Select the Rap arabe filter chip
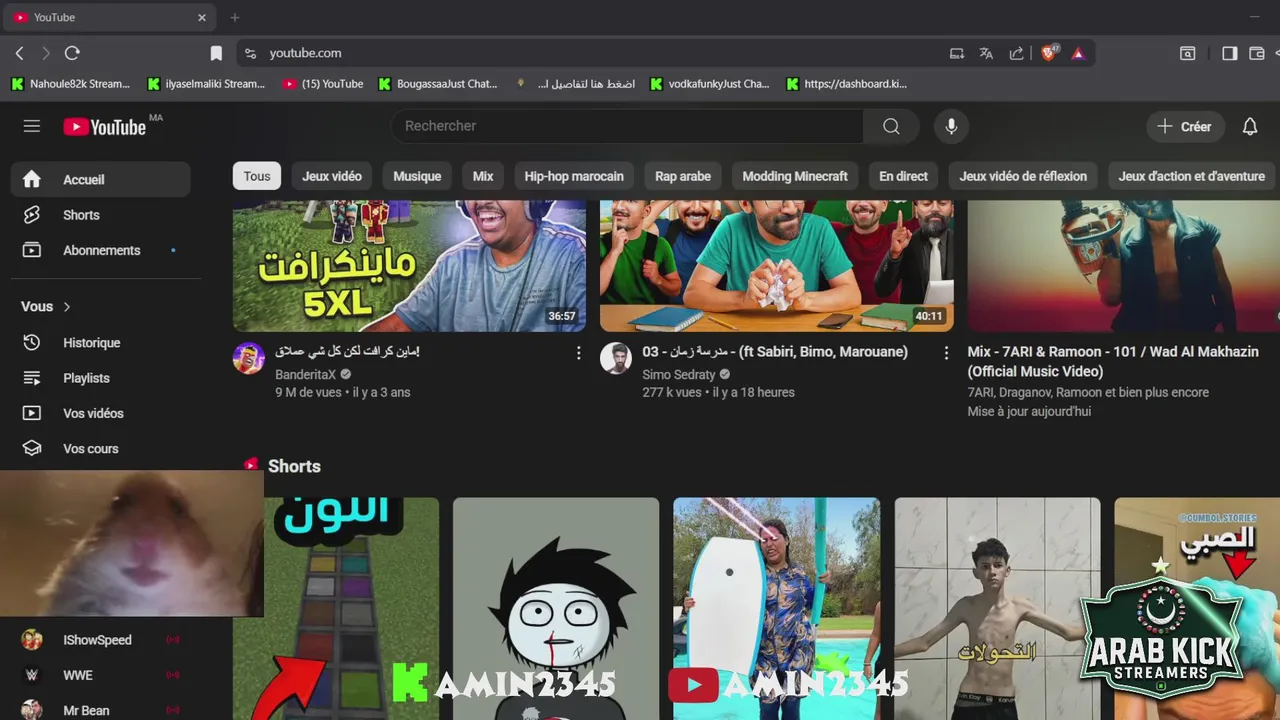 click(683, 176)
